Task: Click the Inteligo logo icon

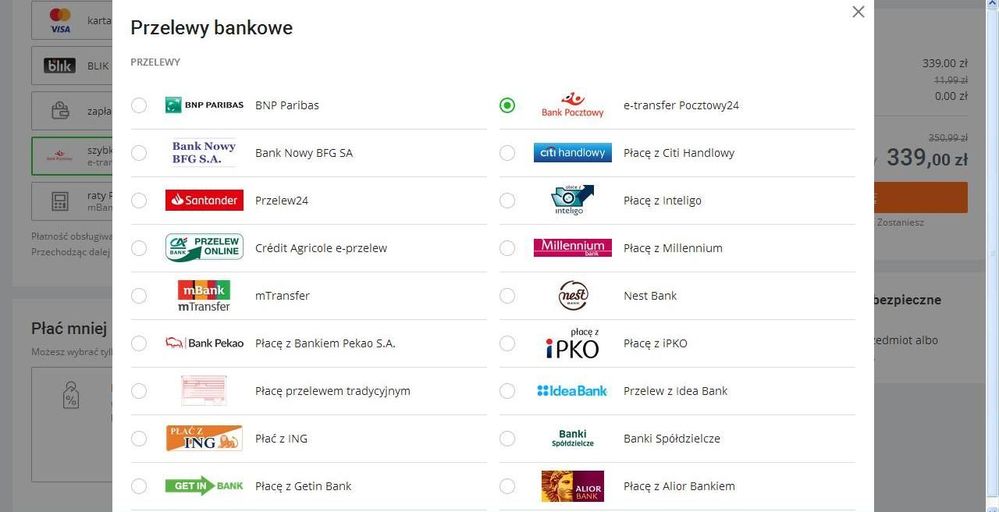Action: pos(572,200)
